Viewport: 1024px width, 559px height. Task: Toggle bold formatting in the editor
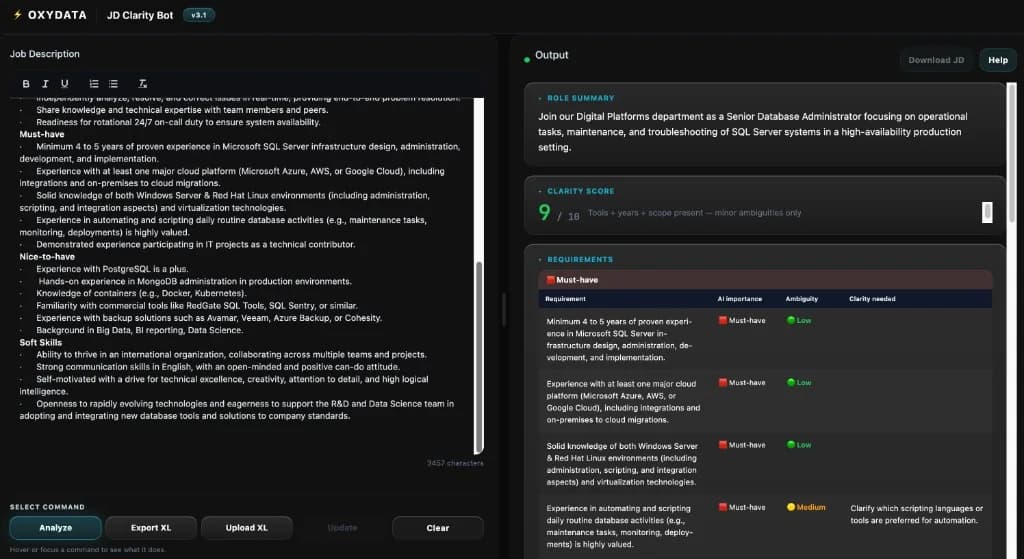point(25,84)
